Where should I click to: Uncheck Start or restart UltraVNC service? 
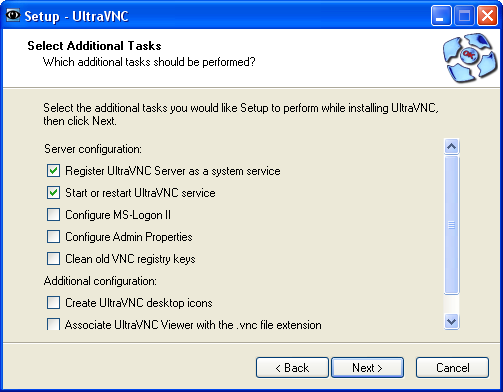click(x=53, y=193)
